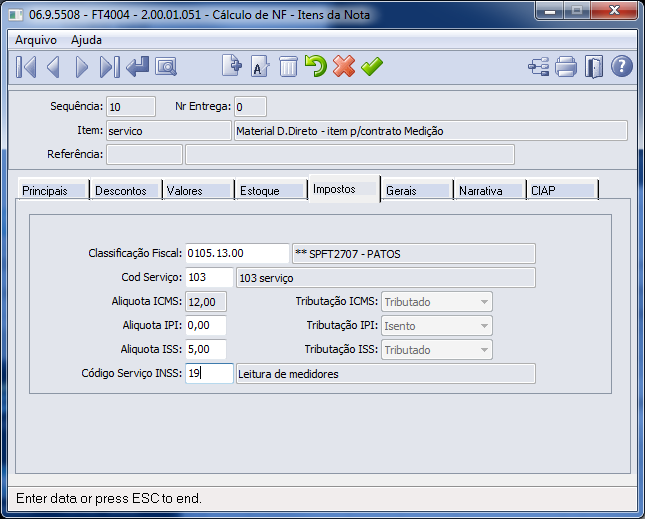Expand the Tributação ISS dropdown
The image size is (645, 519).
[x=484, y=350]
